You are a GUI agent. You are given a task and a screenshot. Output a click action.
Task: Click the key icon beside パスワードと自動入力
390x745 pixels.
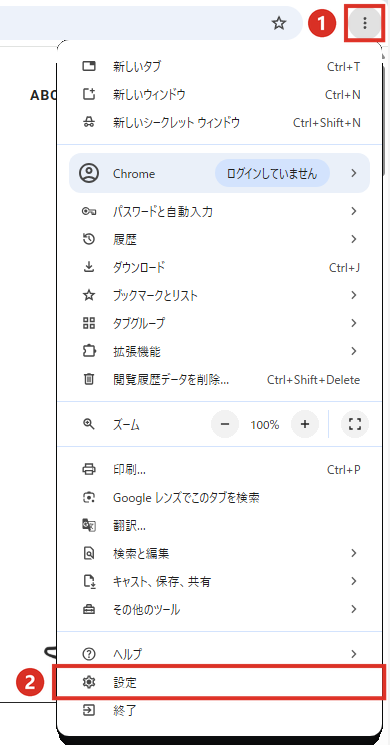click(89, 211)
